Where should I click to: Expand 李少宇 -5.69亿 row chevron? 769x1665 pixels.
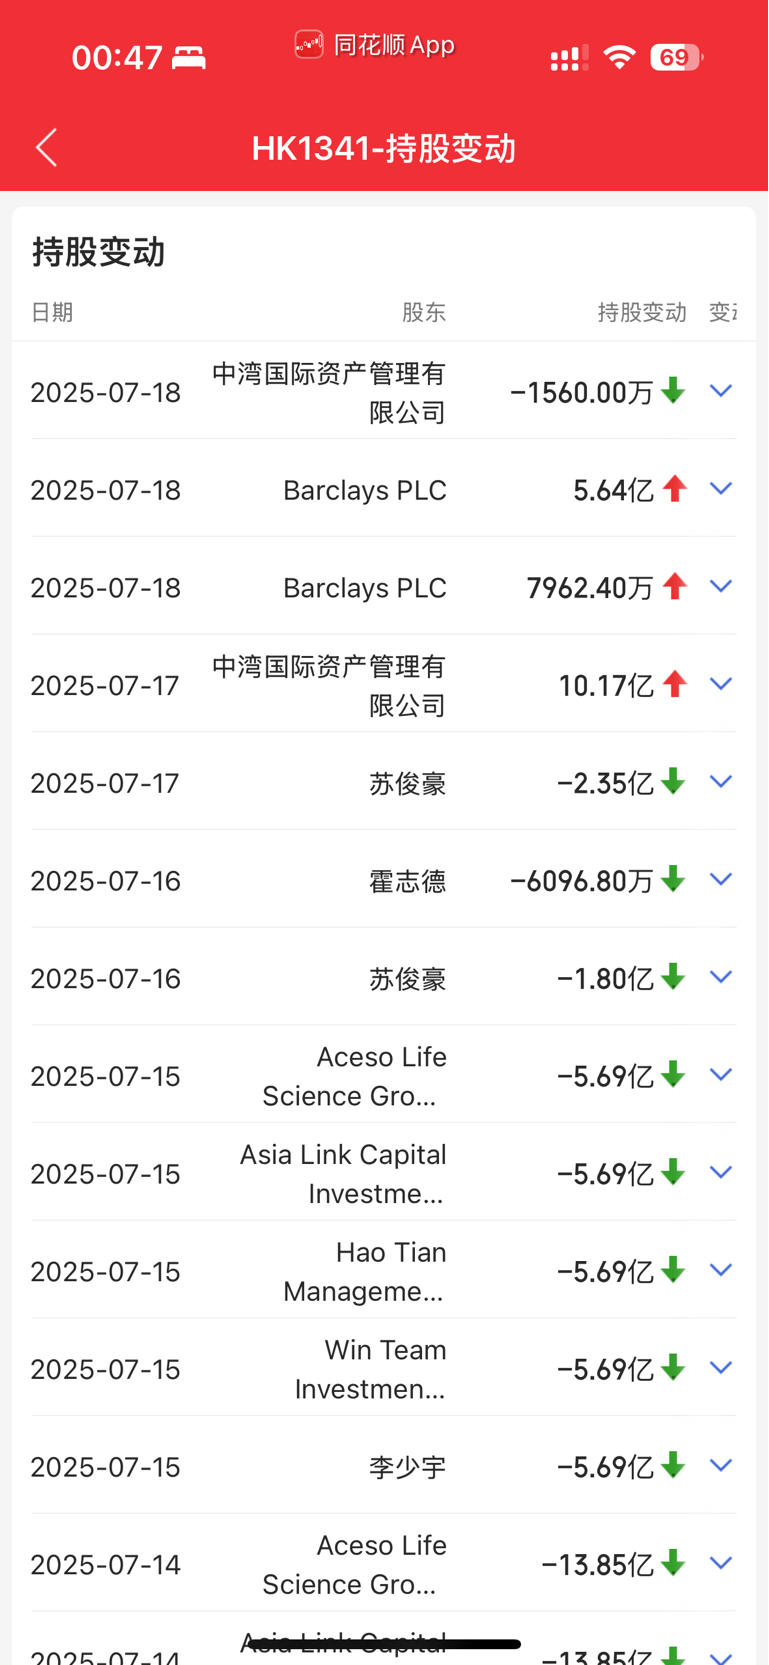click(x=721, y=1466)
